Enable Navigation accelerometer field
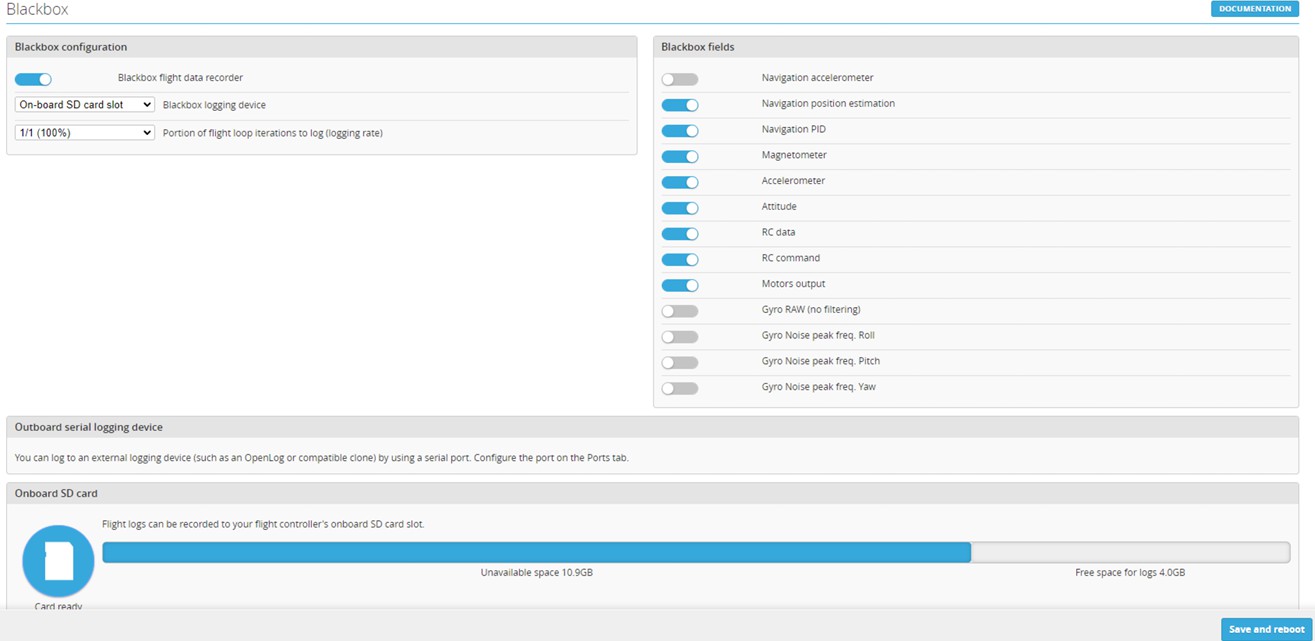The width and height of the screenshot is (1315, 641). click(x=680, y=79)
